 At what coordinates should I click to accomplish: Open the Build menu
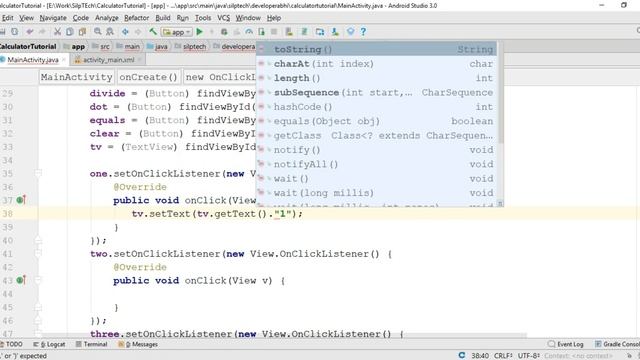(163, 18)
